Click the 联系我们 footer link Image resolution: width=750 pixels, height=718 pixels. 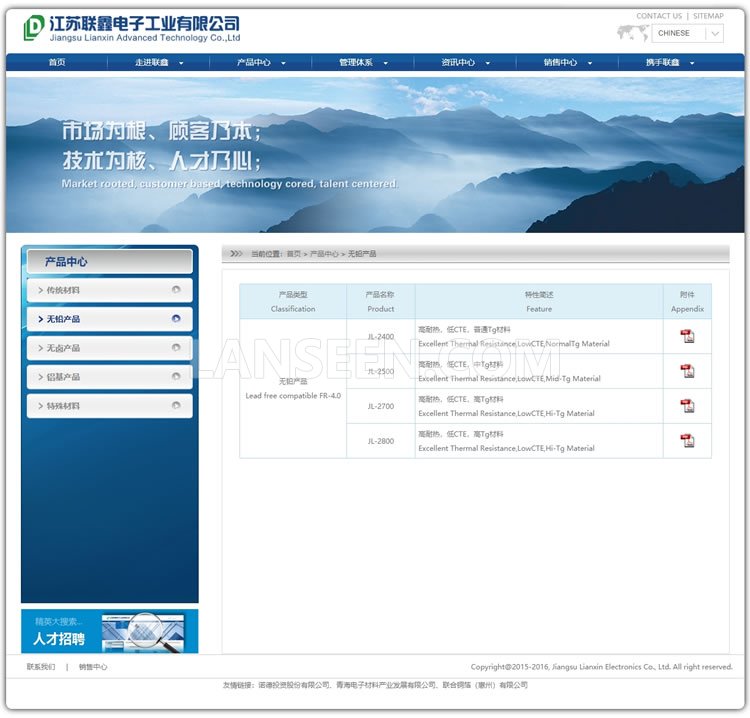click(41, 667)
